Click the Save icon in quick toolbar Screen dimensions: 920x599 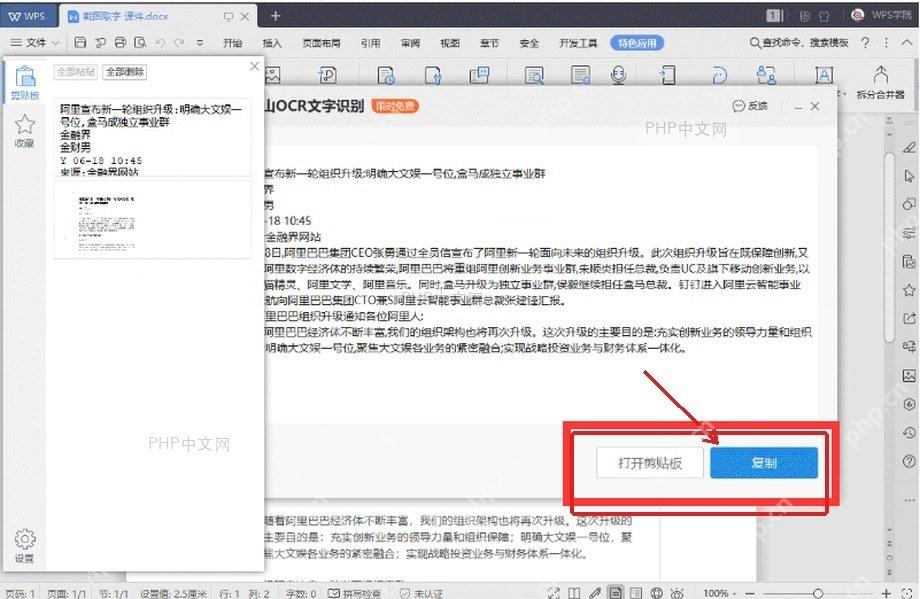coord(80,42)
